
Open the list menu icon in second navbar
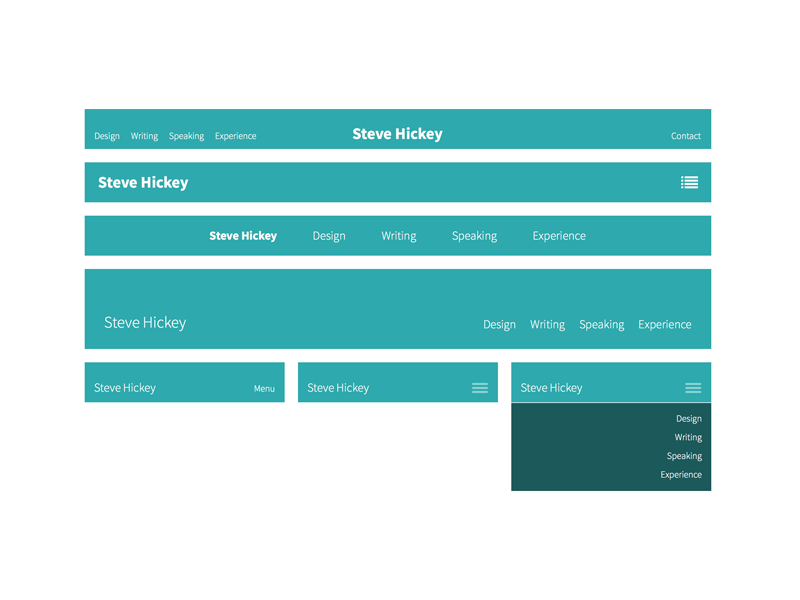pyautogui.click(x=689, y=182)
